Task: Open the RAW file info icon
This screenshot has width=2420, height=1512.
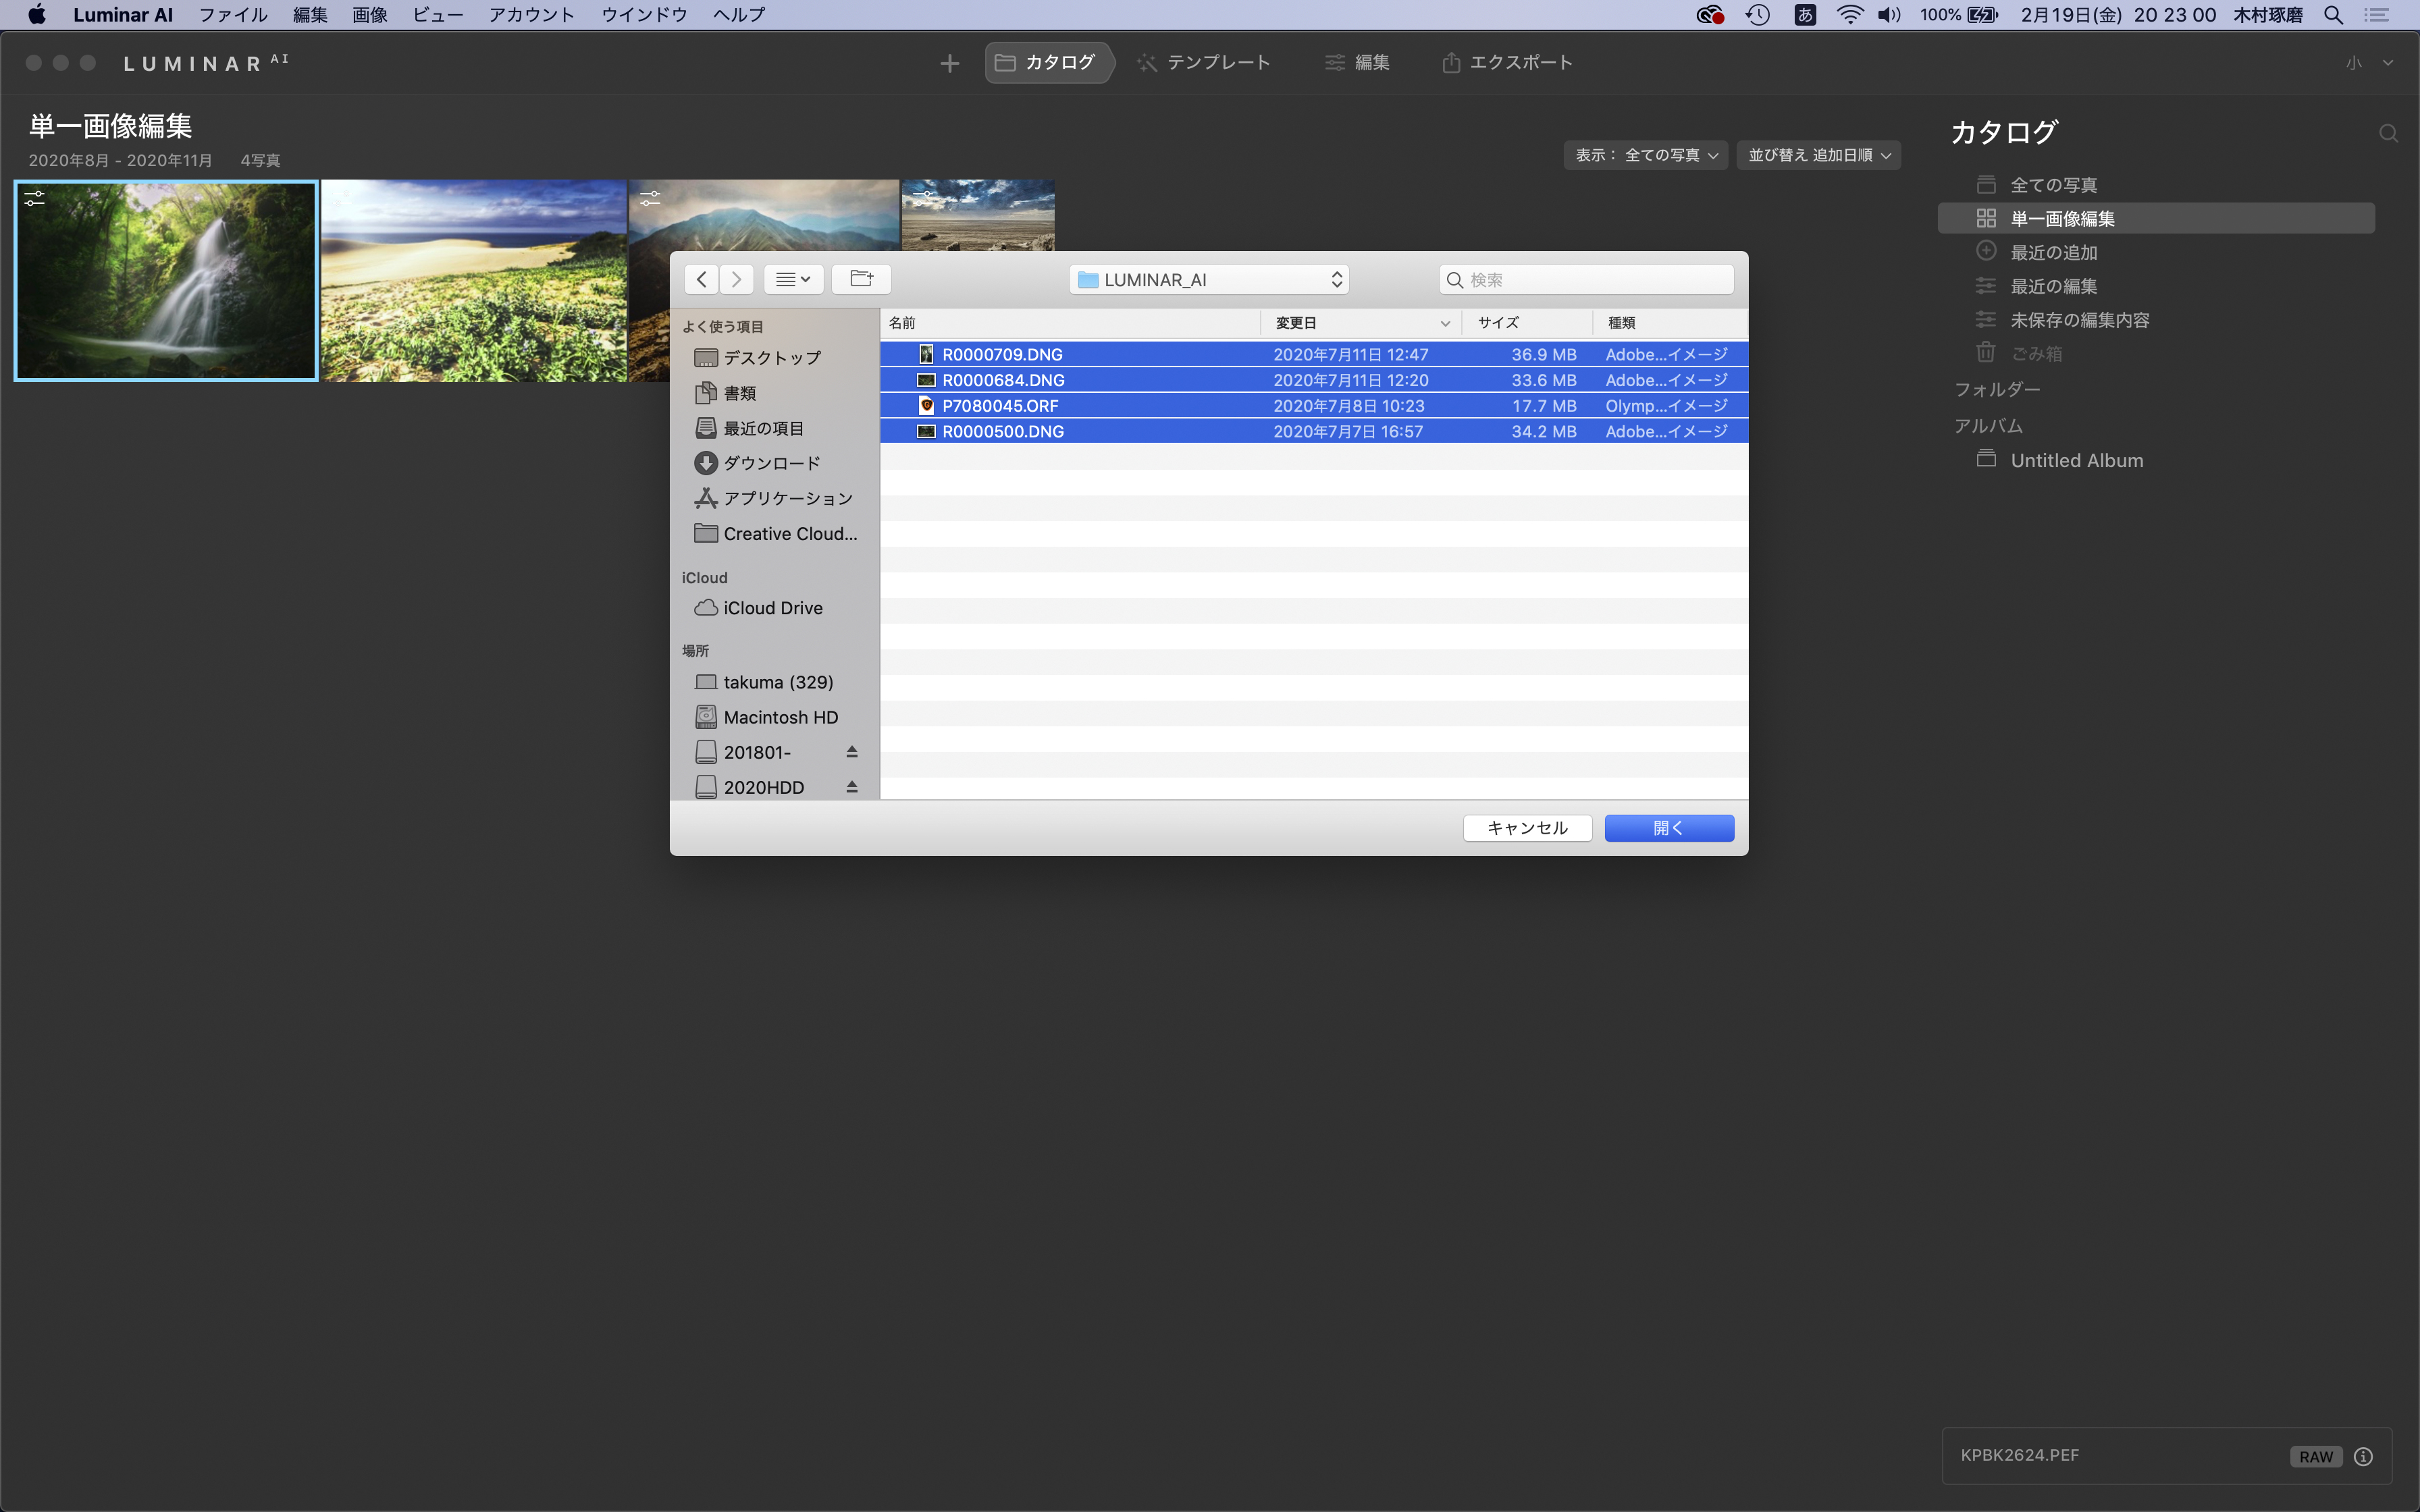Action: [x=2363, y=1456]
